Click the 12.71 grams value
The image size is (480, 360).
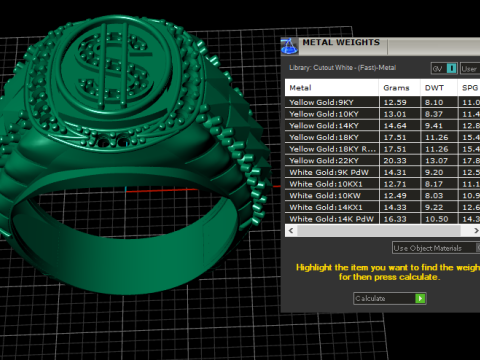395,184
